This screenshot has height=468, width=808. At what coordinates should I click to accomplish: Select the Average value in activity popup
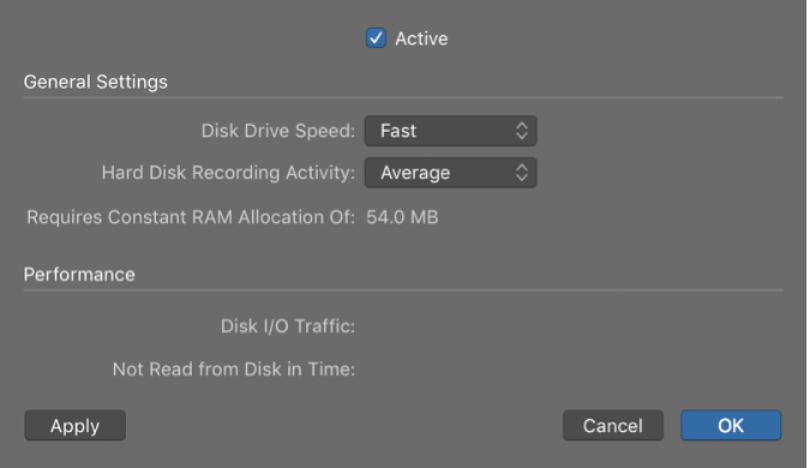415,173
